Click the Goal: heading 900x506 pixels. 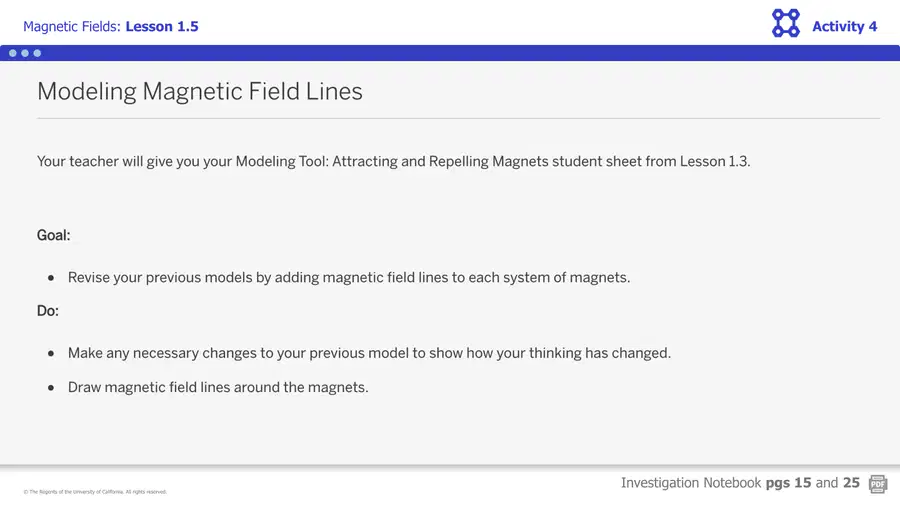coord(53,235)
